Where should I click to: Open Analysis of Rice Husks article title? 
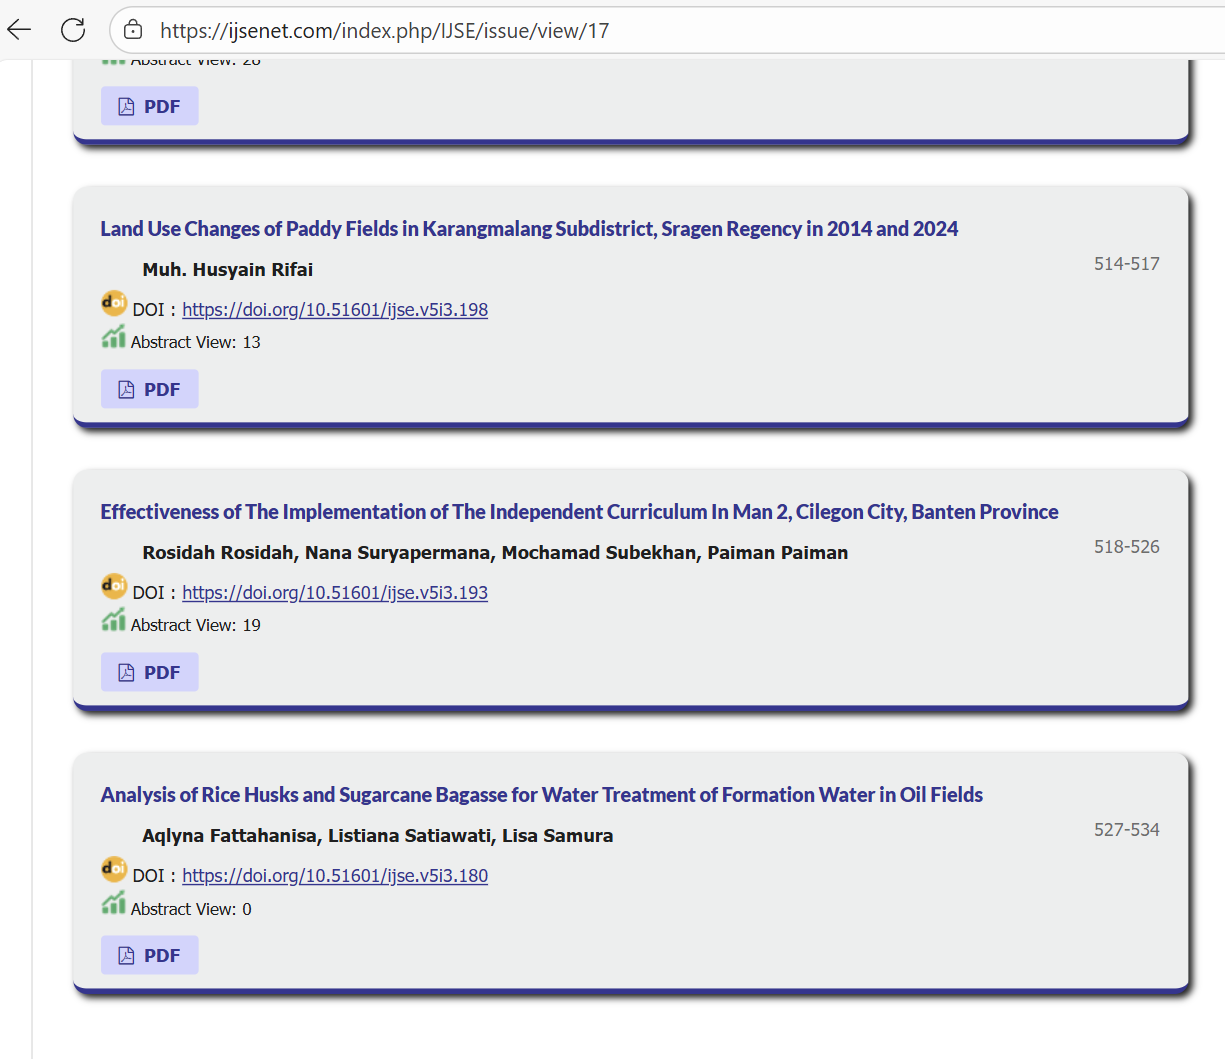point(541,795)
